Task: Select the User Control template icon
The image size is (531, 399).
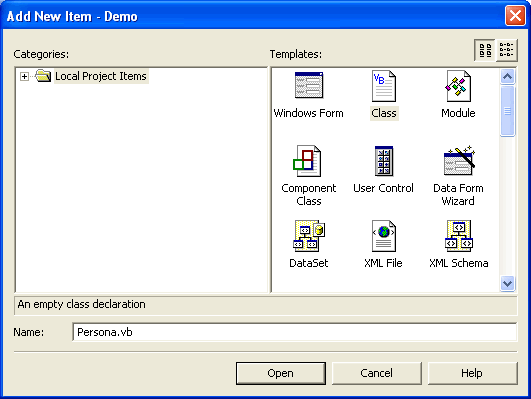Action: click(384, 161)
